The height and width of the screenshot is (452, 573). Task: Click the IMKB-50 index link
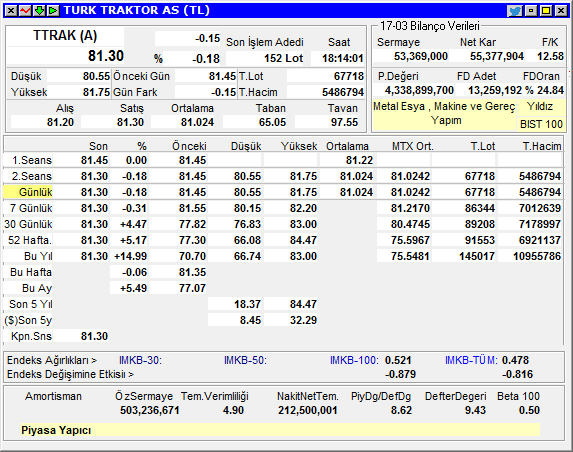click(x=246, y=361)
